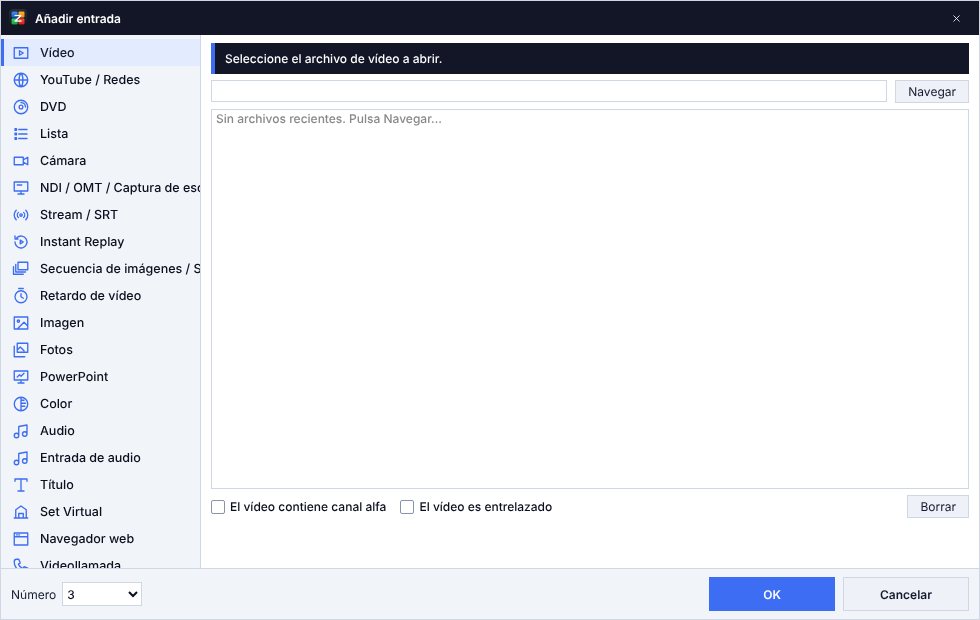Screen dimensions: 980x620
Task: Click the music note icon beside Entrada de audio
Action: click(21, 458)
